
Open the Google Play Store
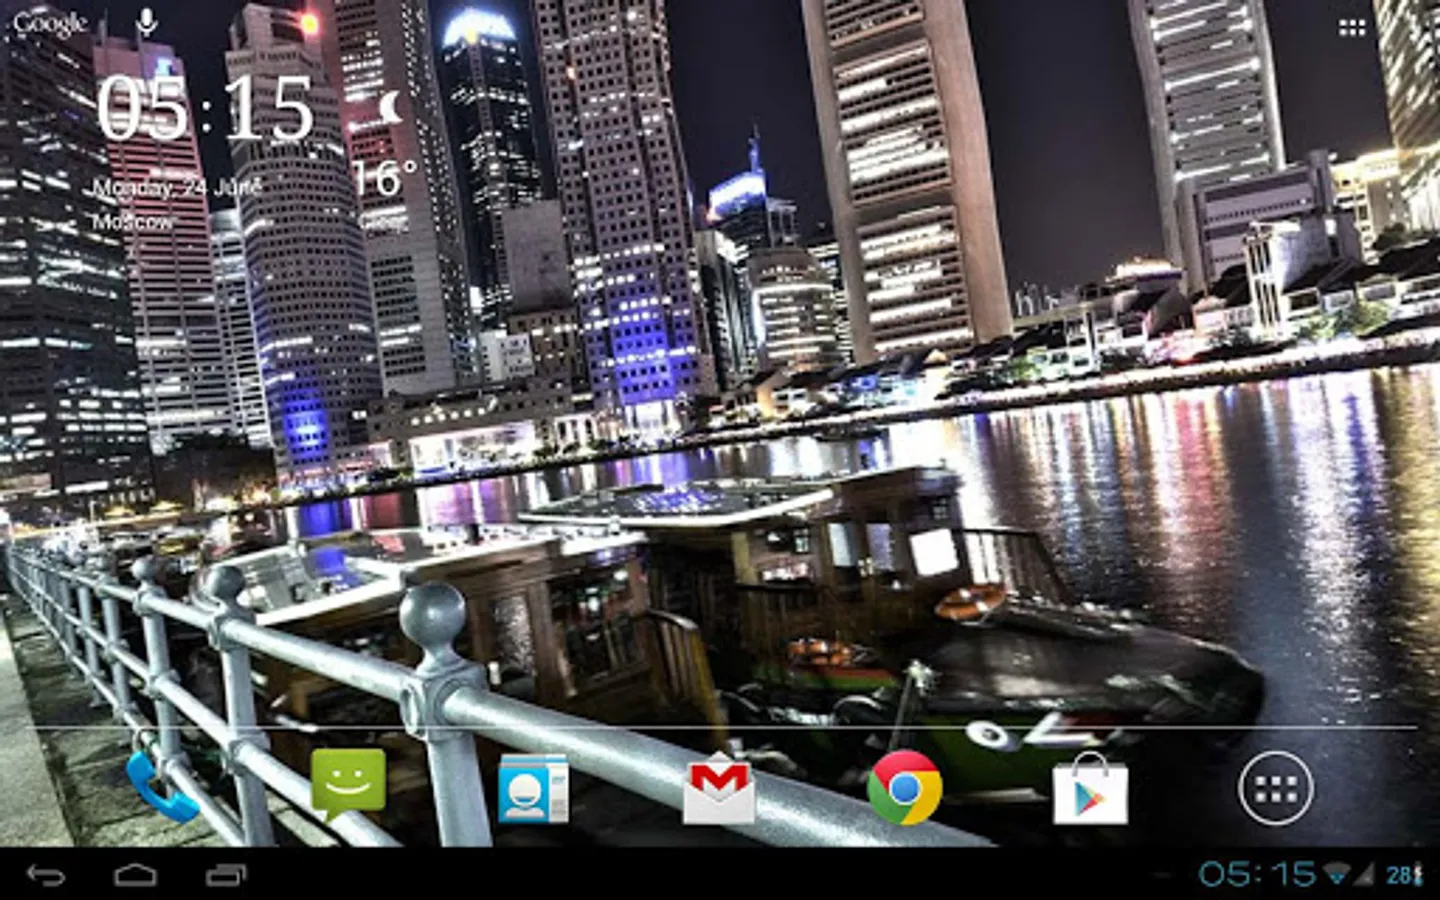click(1090, 789)
